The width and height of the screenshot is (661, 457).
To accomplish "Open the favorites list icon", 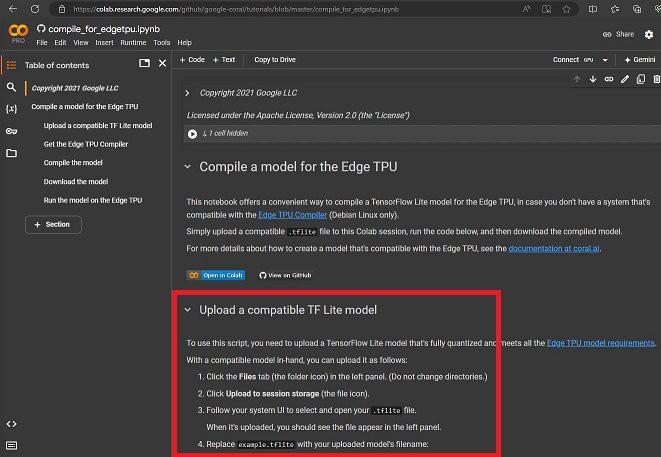I will (615, 9).
